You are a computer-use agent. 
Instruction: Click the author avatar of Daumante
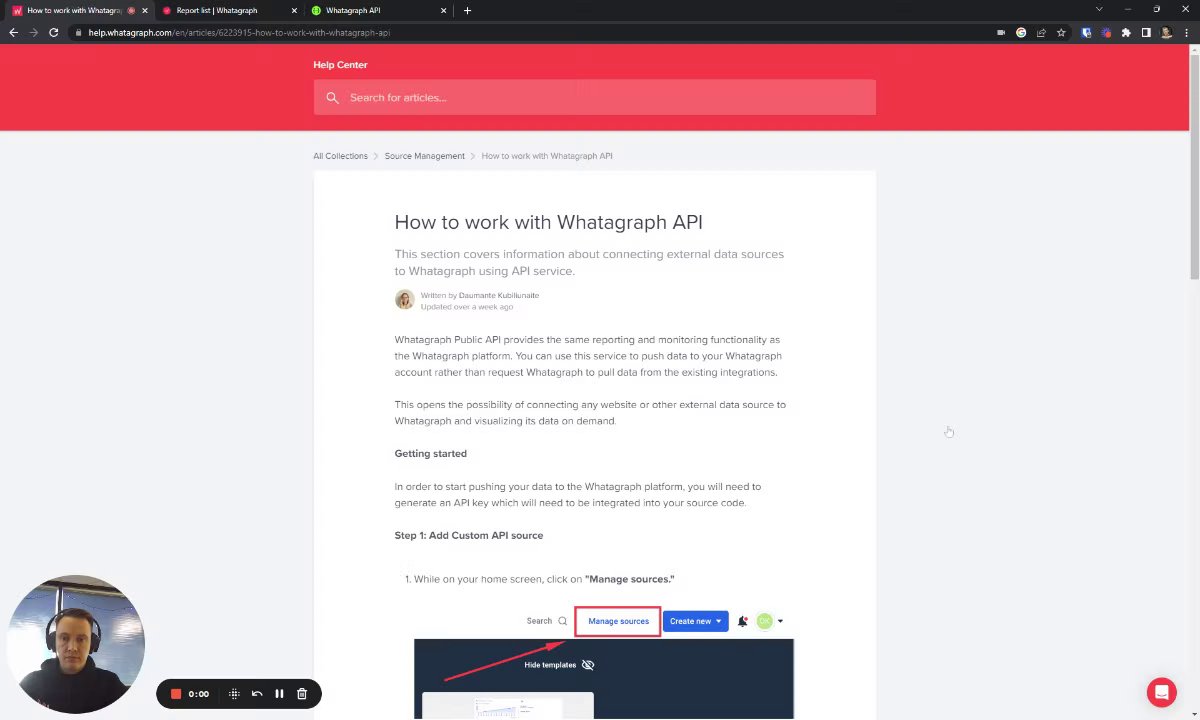[404, 300]
